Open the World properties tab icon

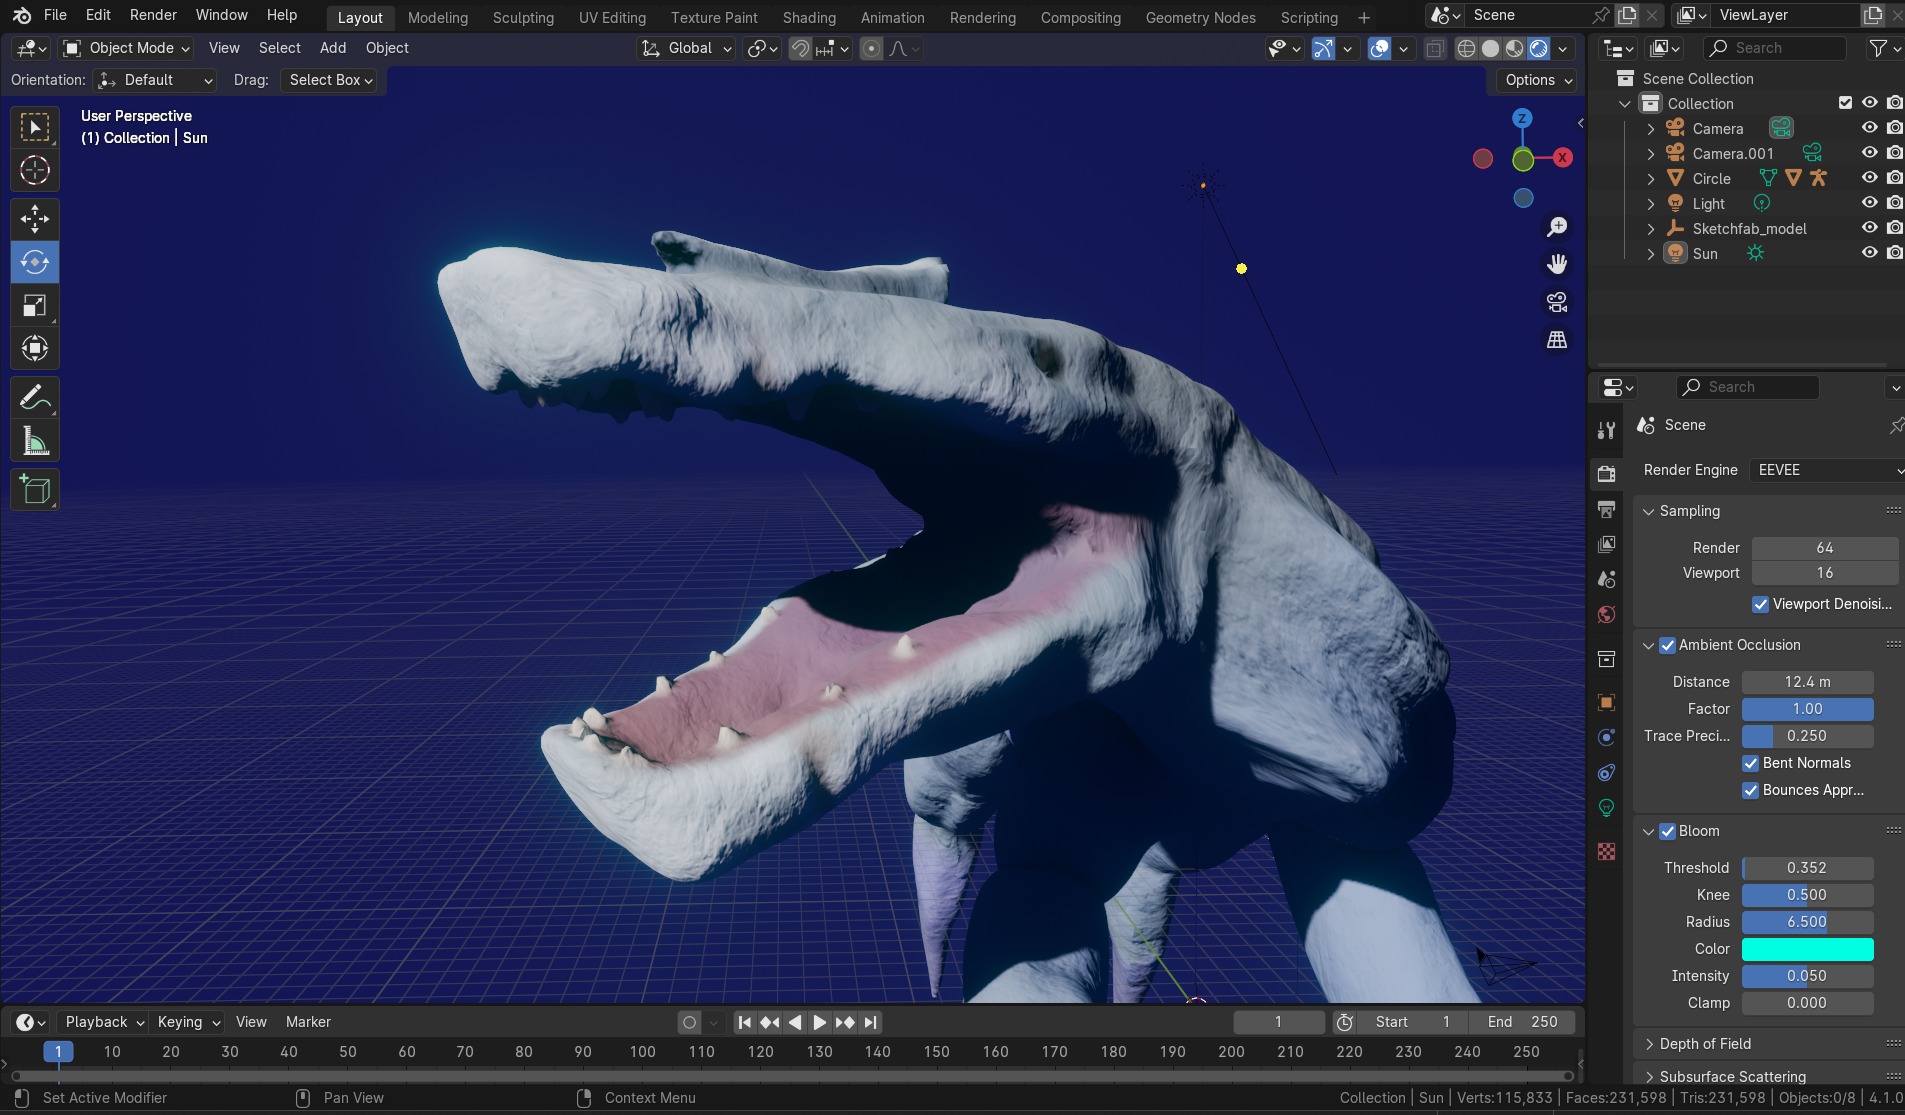pos(1606,615)
